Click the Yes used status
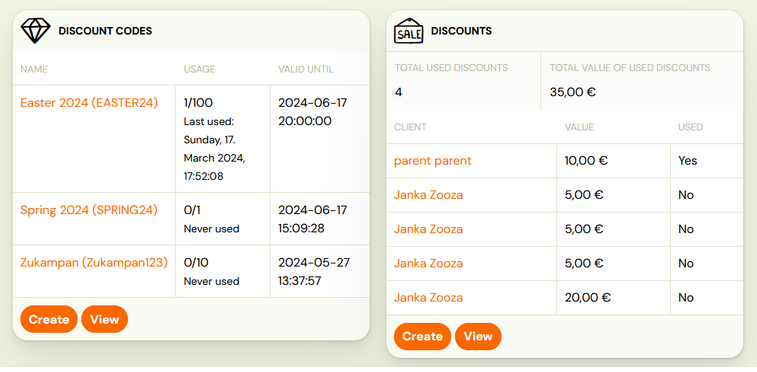Image resolution: width=757 pixels, height=372 pixels. click(x=687, y=161)
